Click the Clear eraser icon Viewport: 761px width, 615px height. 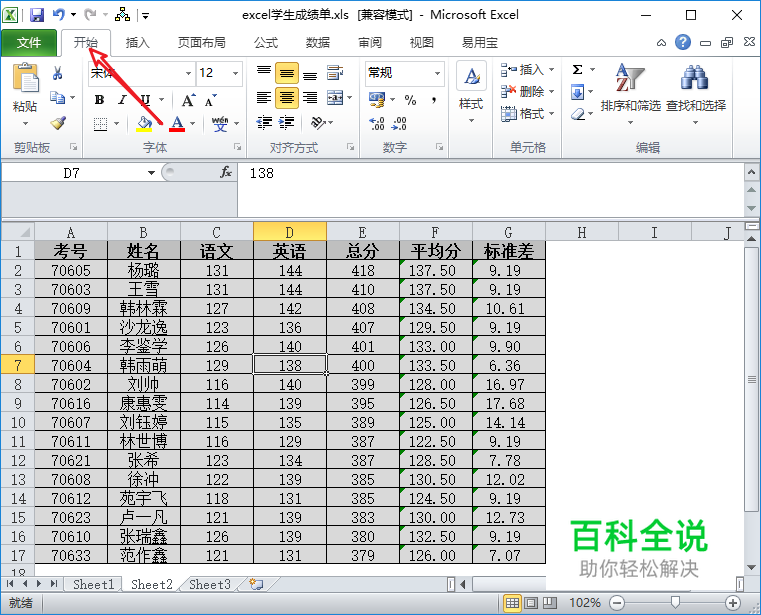tap(578, 115)
